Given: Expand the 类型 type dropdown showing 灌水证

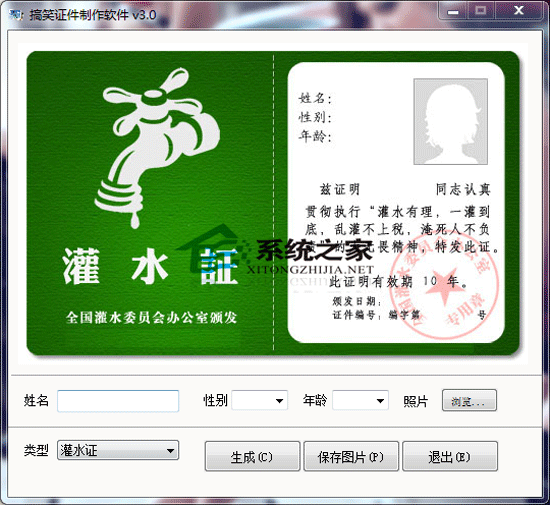Looking at the screenshot, I should pyautogui.click(x=118, y=450).
